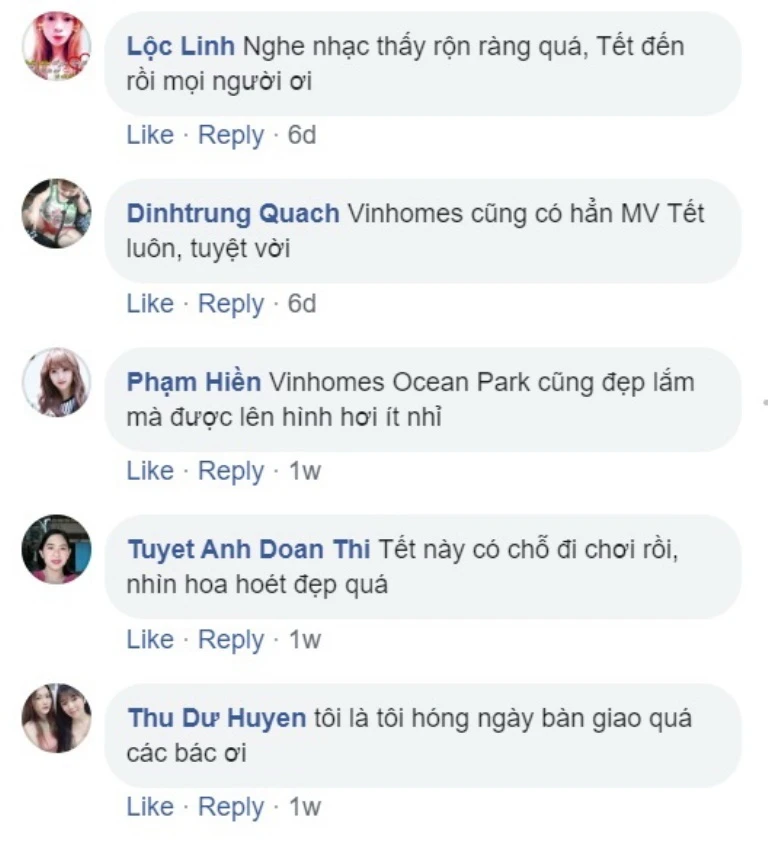Open Thu Dư Huyen's profile picture

tap(56, 718)
